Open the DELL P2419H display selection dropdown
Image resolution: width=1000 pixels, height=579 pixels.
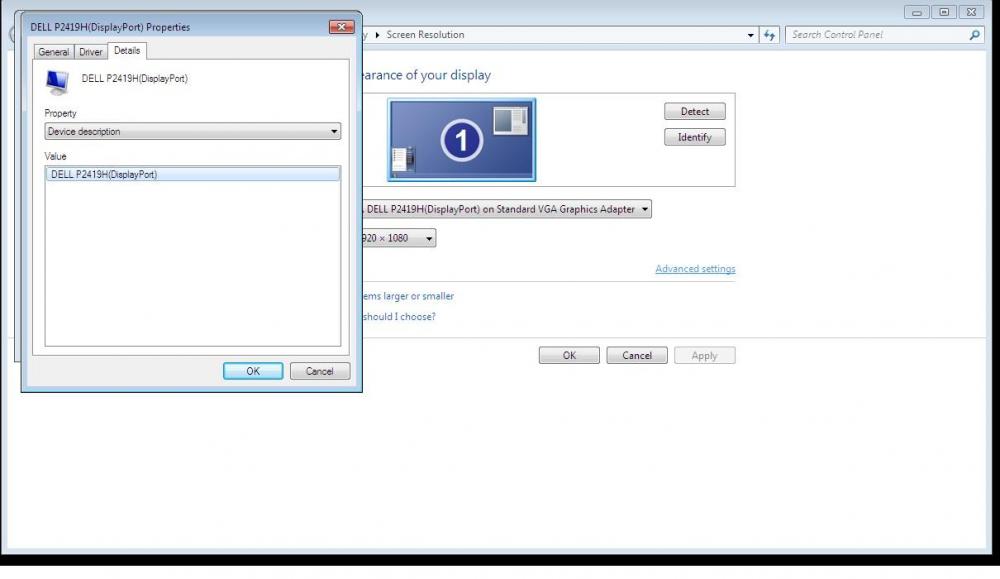point(506,209)
